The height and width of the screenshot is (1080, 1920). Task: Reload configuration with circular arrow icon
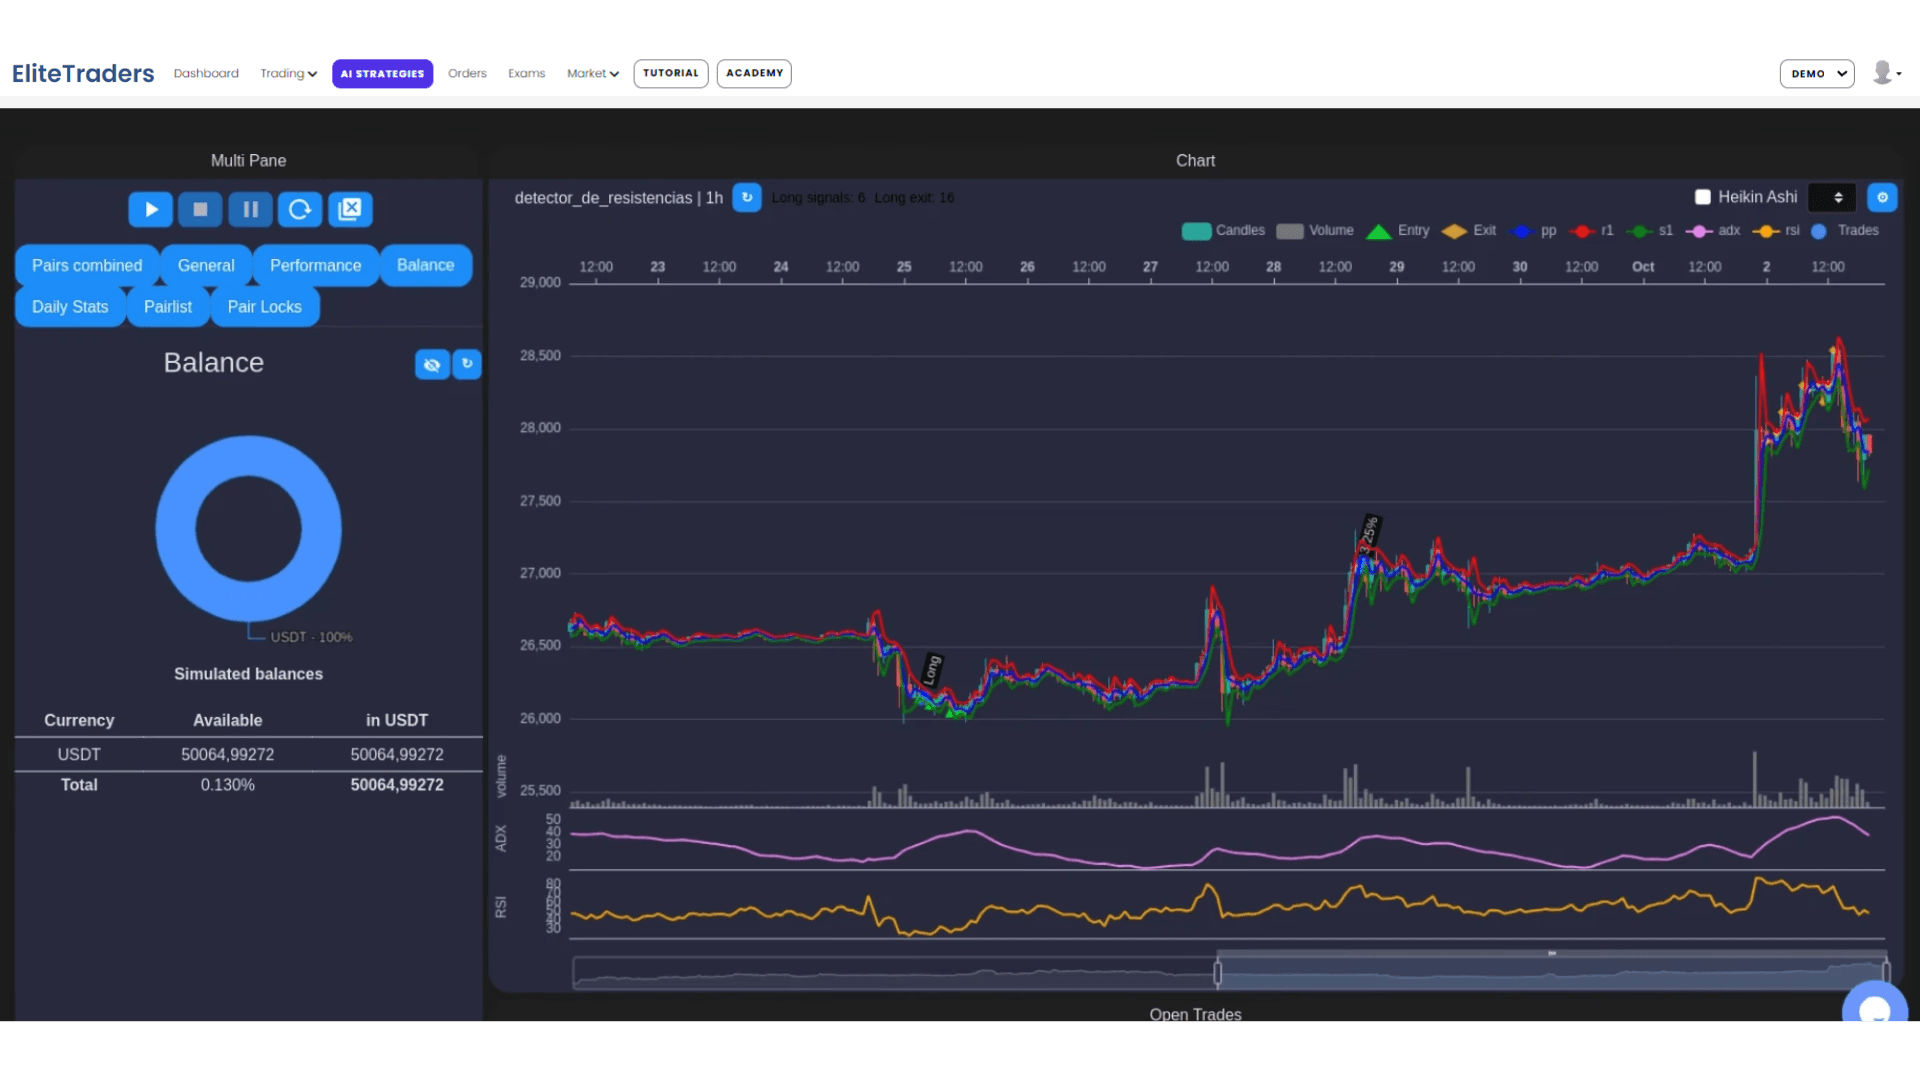tap(300, 209)
